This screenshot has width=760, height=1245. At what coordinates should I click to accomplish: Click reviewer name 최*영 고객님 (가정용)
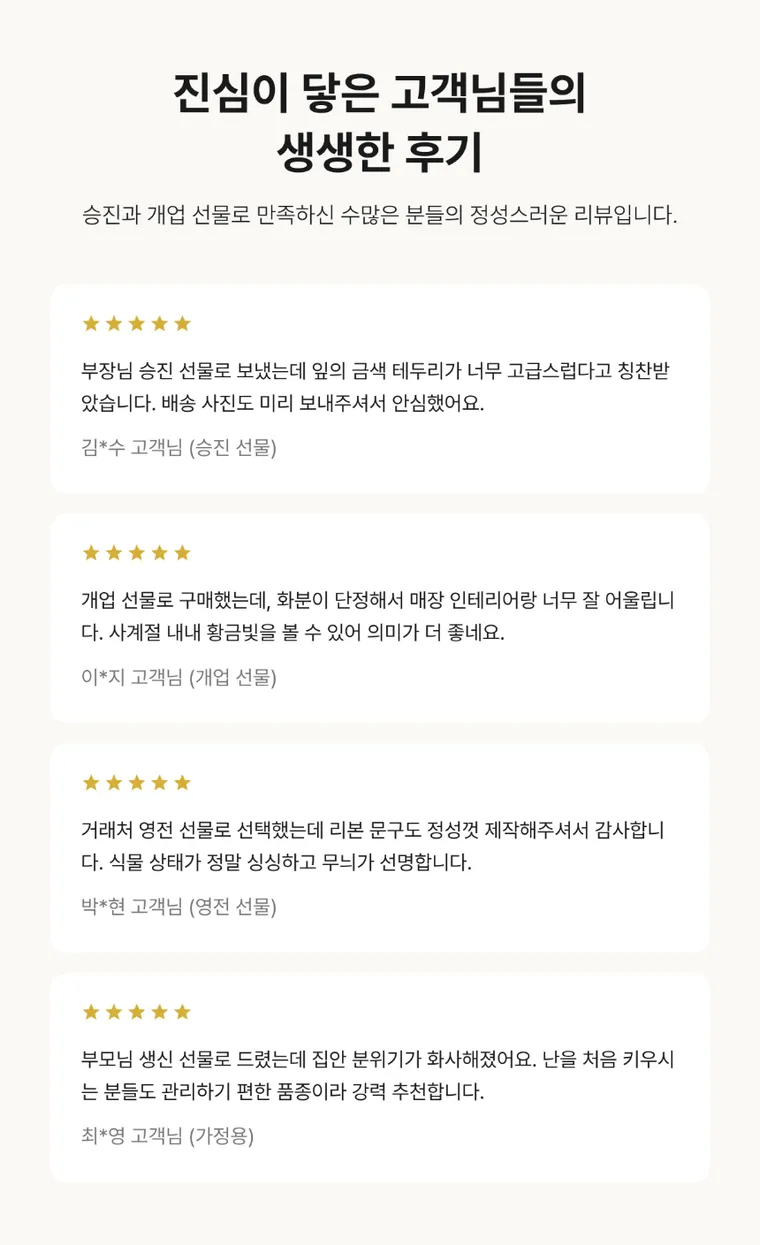click(x=167, y=1137)
